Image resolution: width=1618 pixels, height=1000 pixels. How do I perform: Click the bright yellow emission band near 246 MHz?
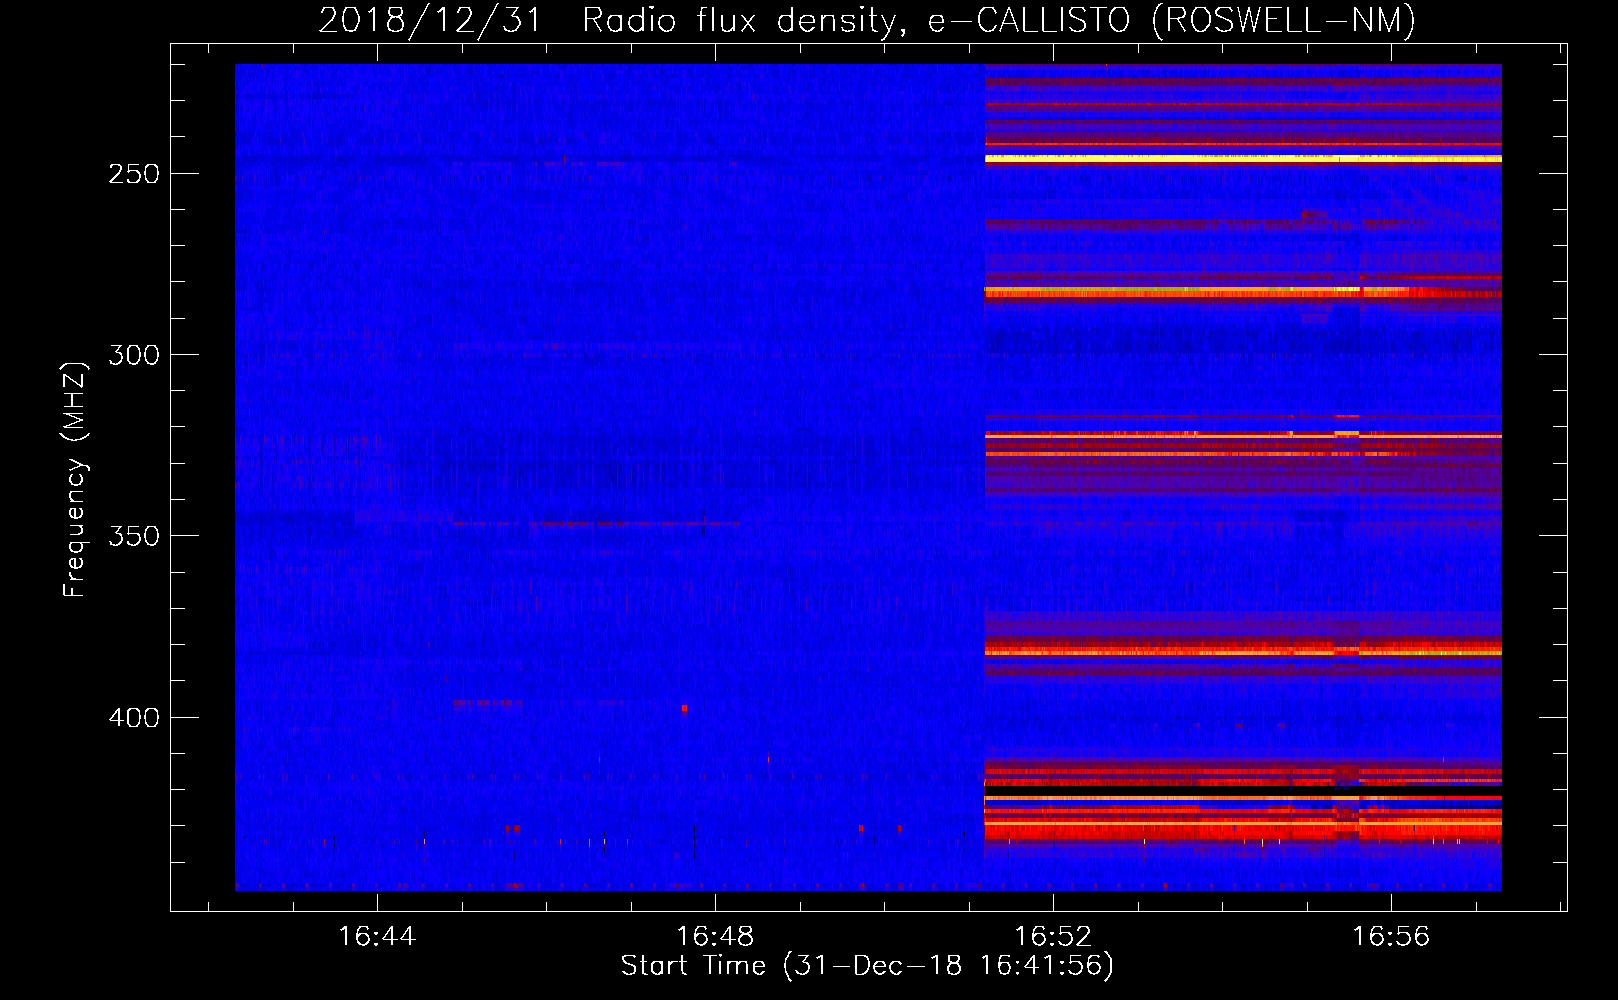click(1243, 159)
